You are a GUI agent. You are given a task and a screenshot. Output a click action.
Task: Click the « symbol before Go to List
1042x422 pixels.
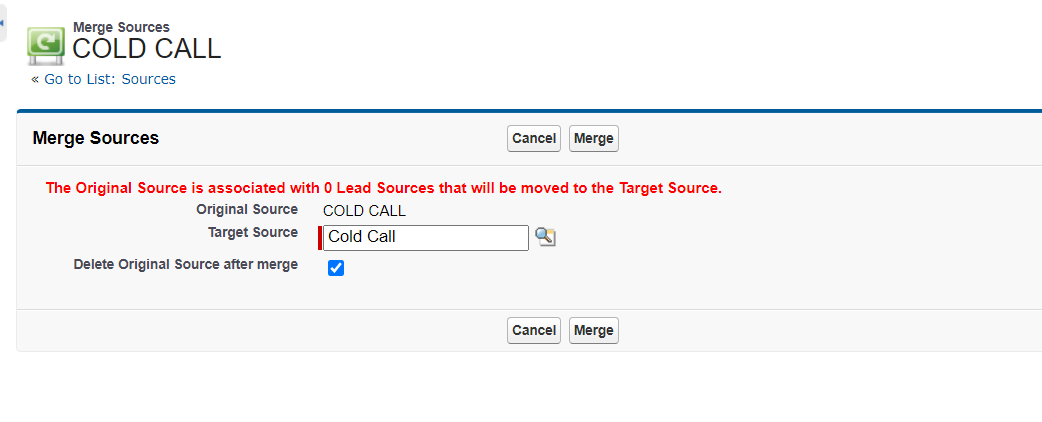pos(35,80)
